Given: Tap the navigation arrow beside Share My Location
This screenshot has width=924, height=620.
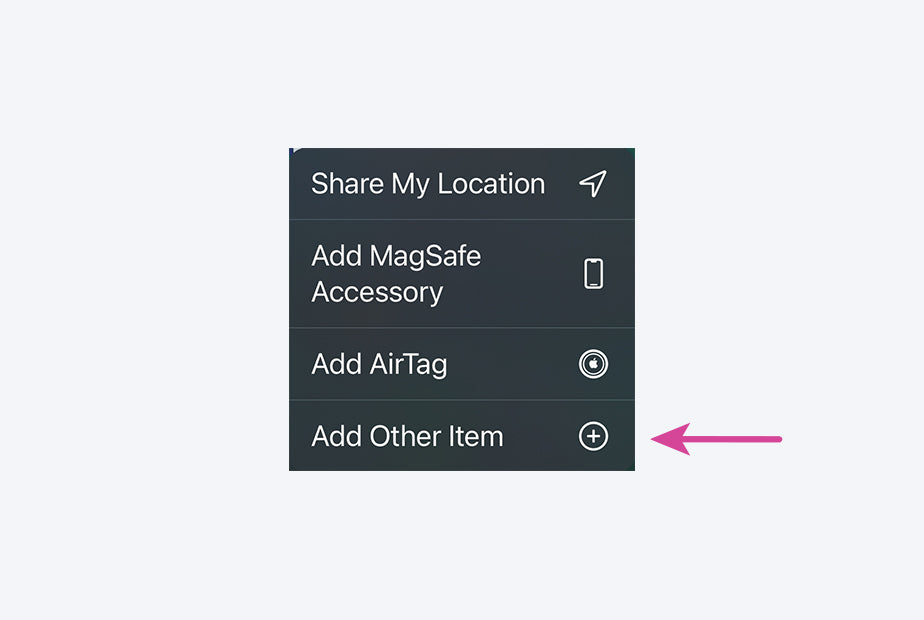Looking at the screenshot, I should [593, 184].
